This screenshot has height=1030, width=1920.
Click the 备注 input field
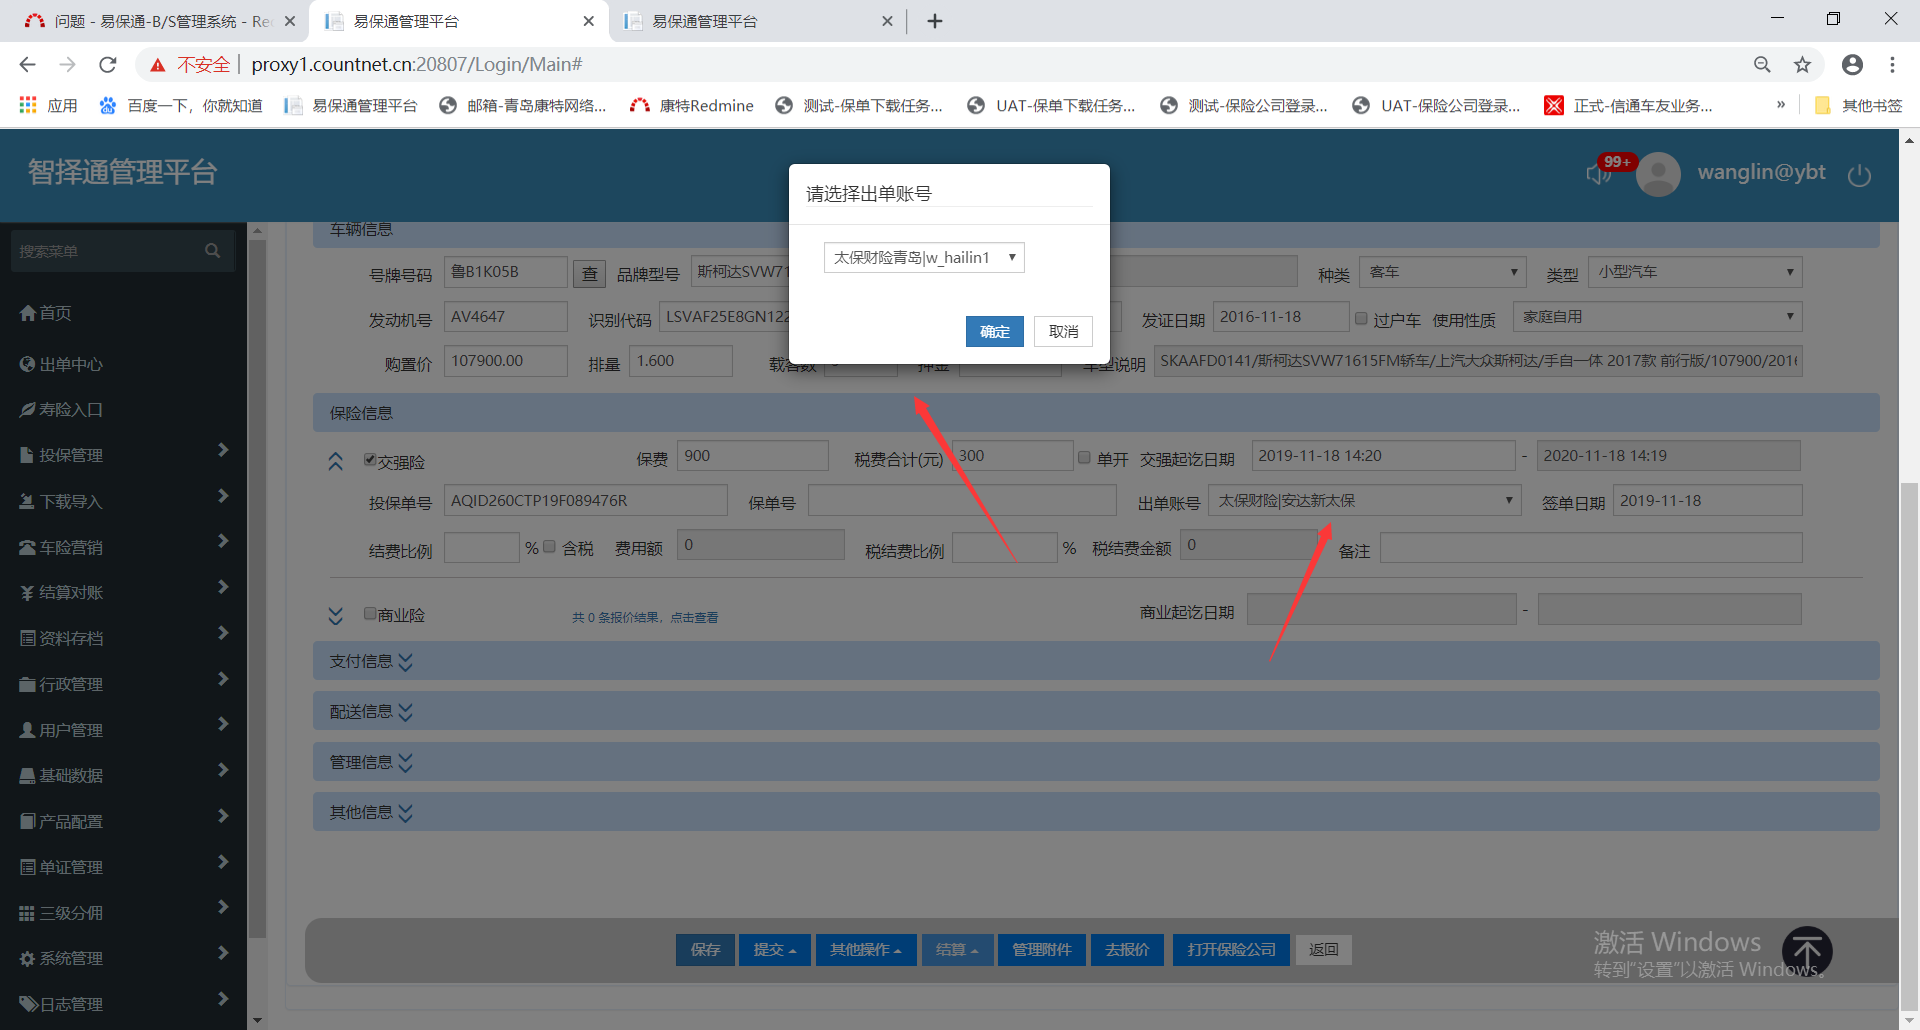[1591, 548]
